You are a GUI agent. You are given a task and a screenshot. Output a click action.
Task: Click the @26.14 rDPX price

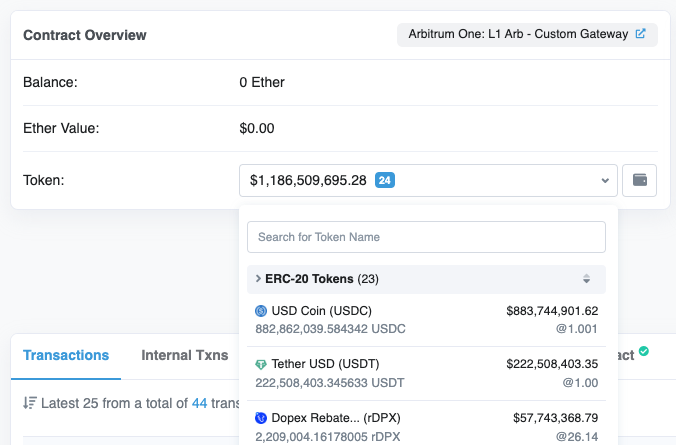(577, 437)
